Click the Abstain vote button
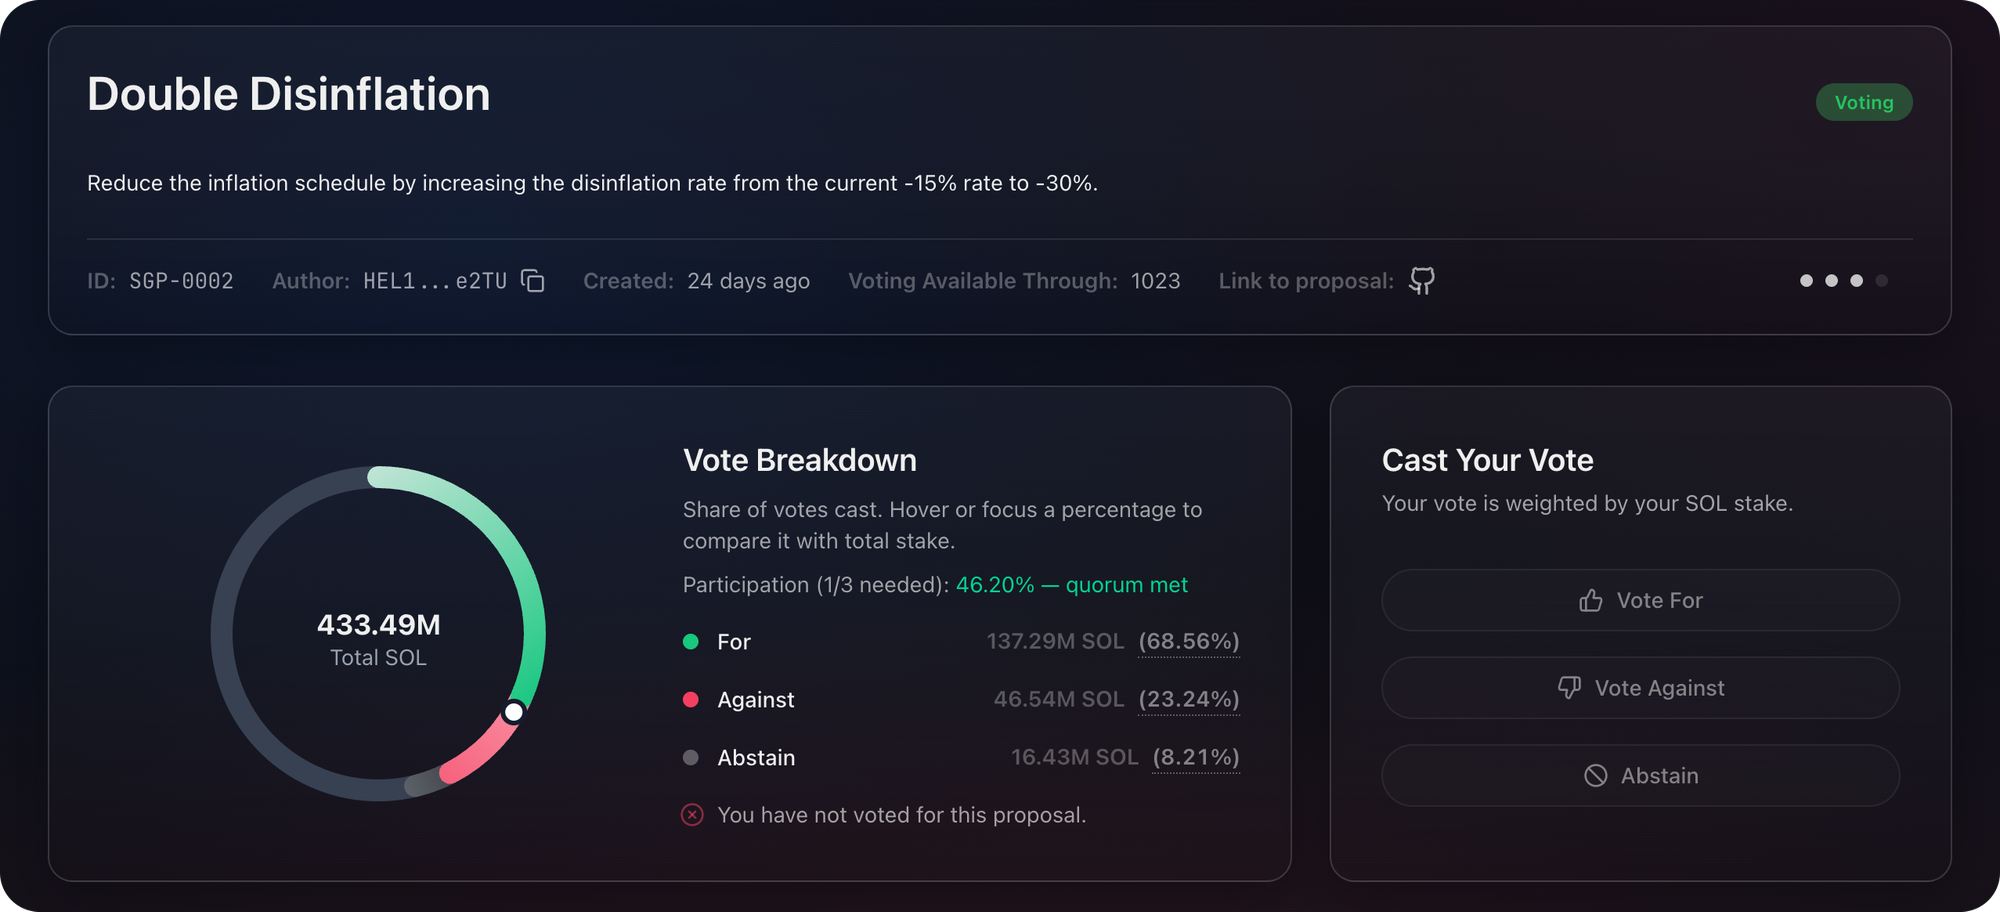 point(1640,776)
